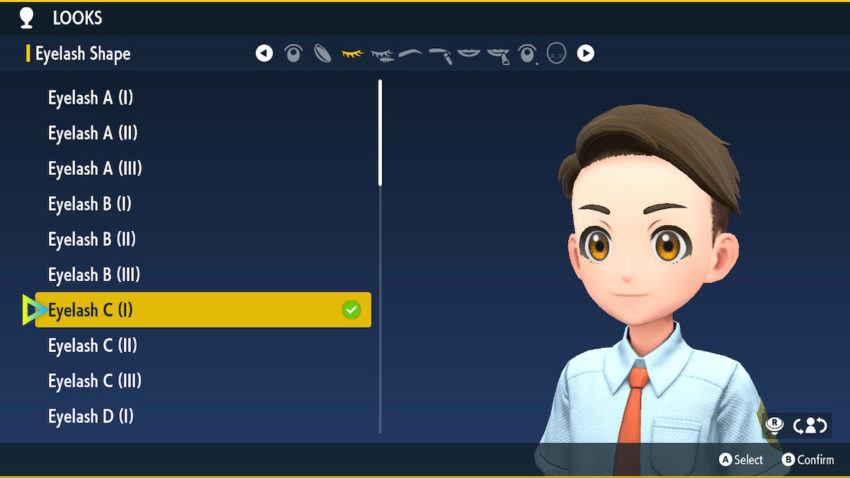
Task: Open the face freckles category icon
Action: tap(556, 53)
